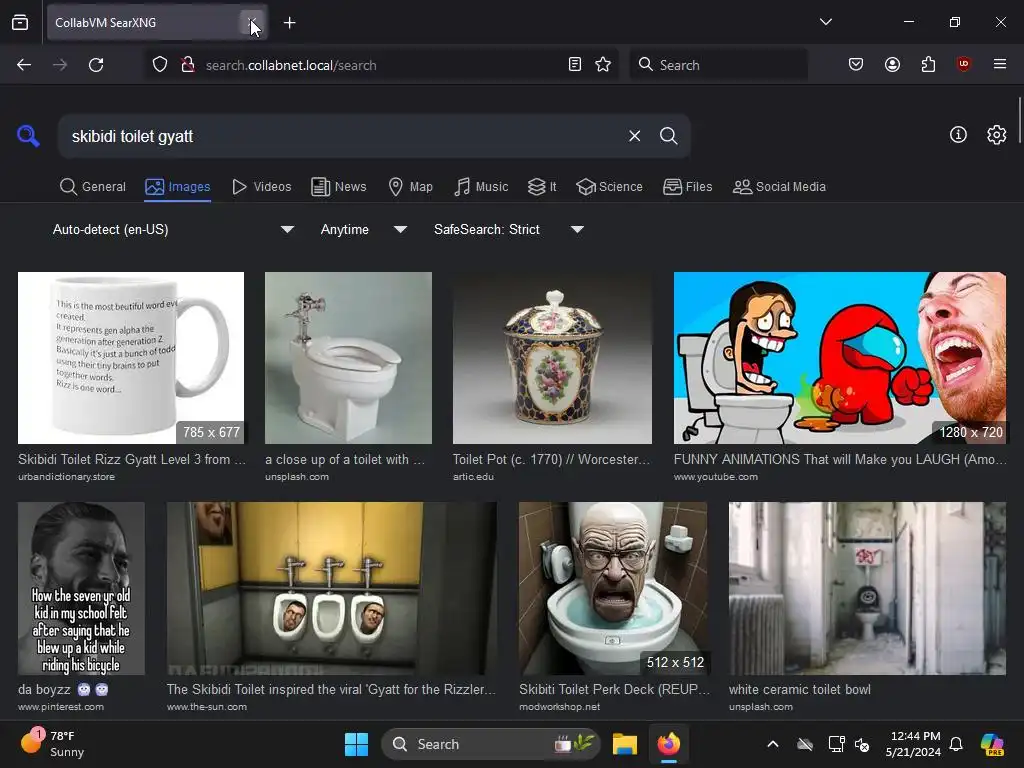Screen dimensions: 1024x768
Task: Open the uBlock Origin extension icon
Action: pyautogui.click(x=964, y=65)
